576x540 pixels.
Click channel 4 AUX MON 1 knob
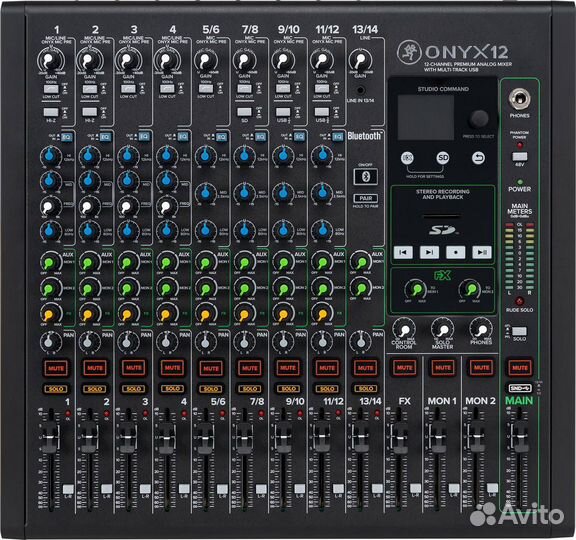point(167,262)
